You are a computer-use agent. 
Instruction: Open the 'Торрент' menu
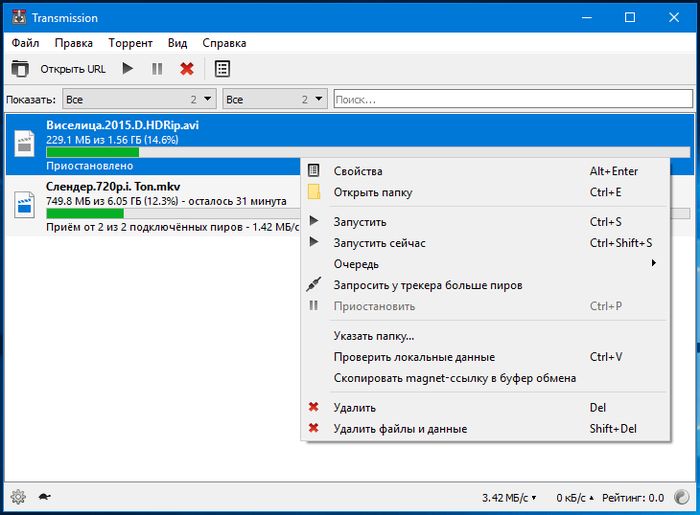pyautogui.click(x=130, y=43)
